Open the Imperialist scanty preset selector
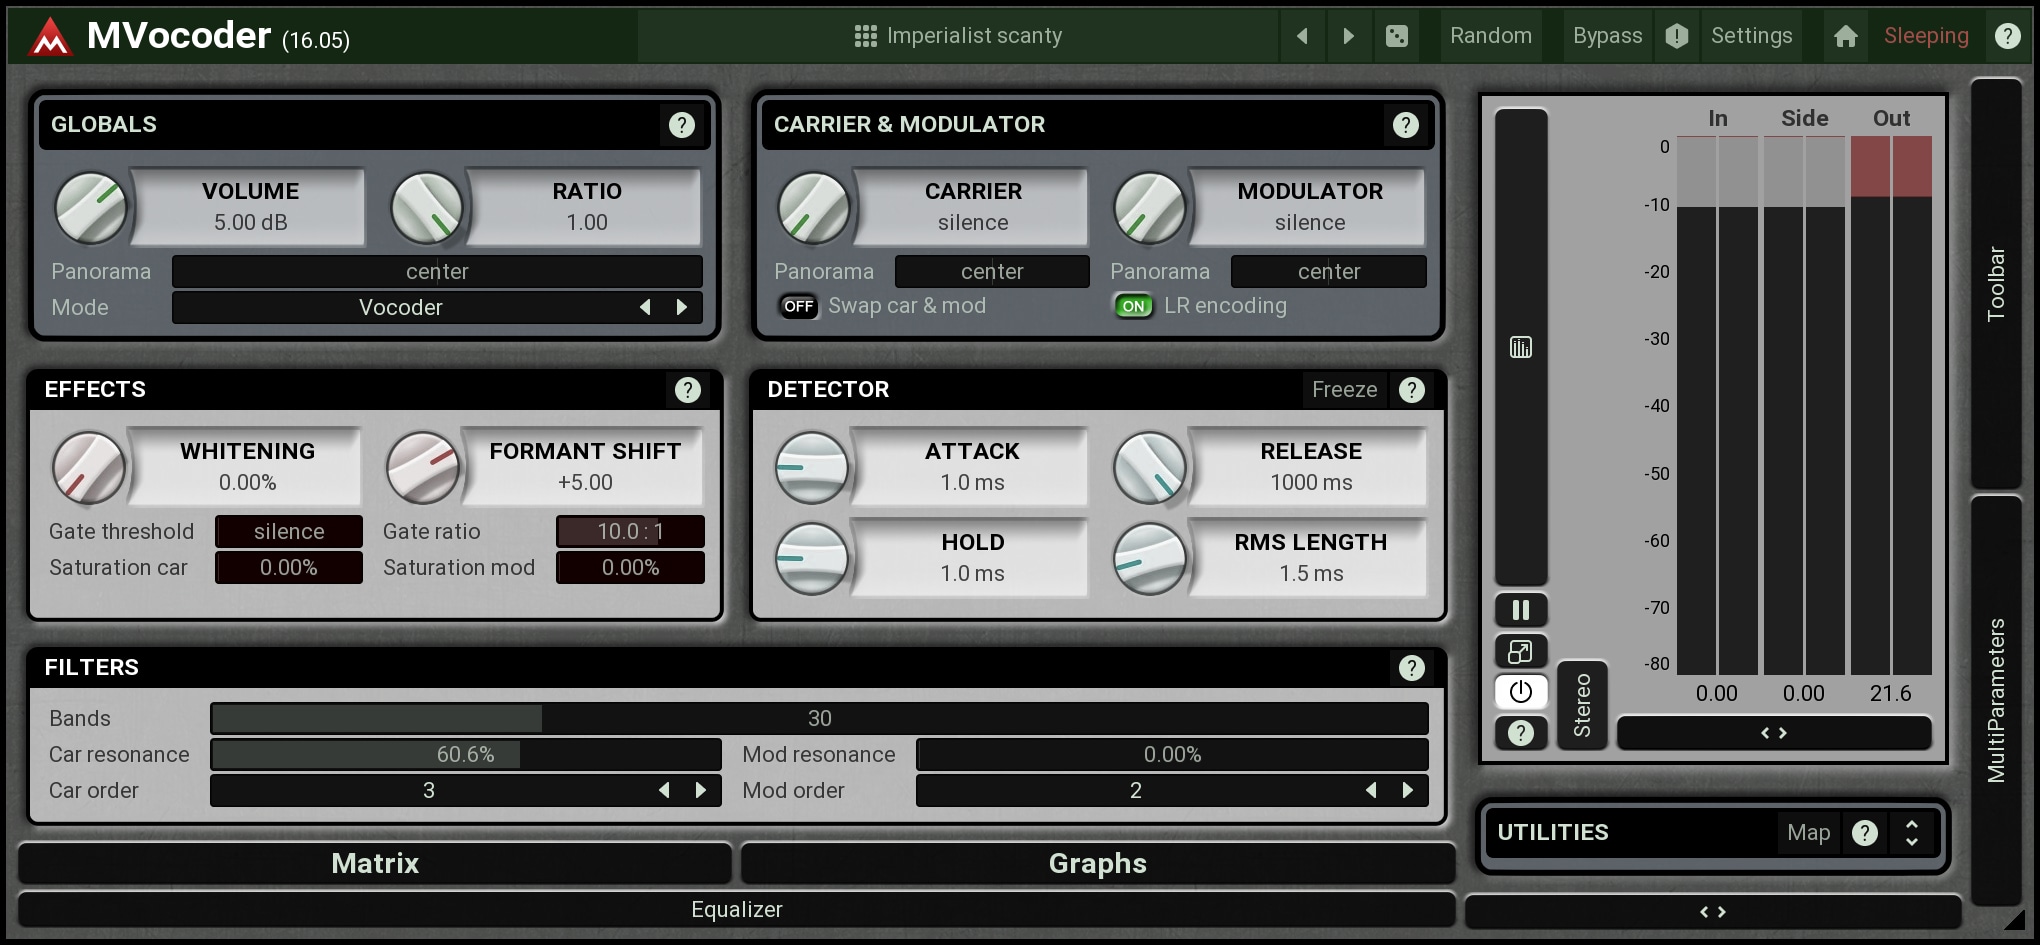The width and height of the screenshot is (2040, 945). 958,36
